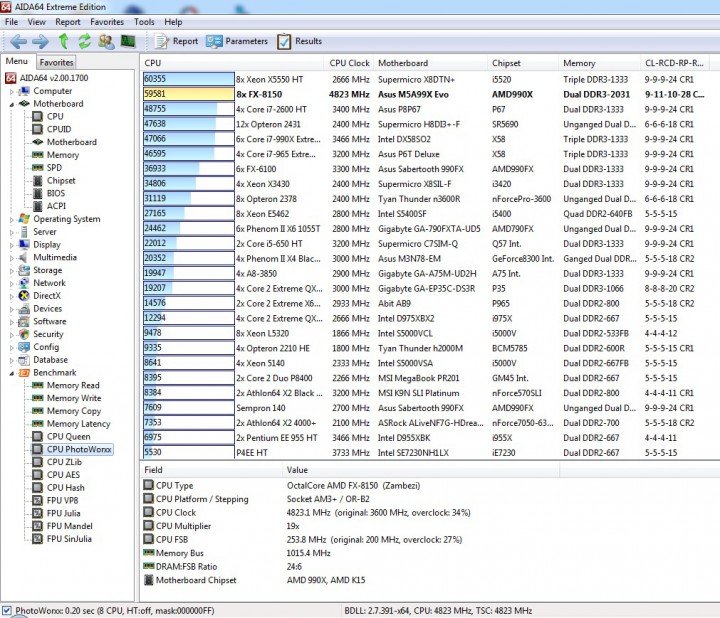Expand the Server tree node
Image resolution: width=720 pixels, height=618 pixels.
pyautogui.click(x=12, y=232)
